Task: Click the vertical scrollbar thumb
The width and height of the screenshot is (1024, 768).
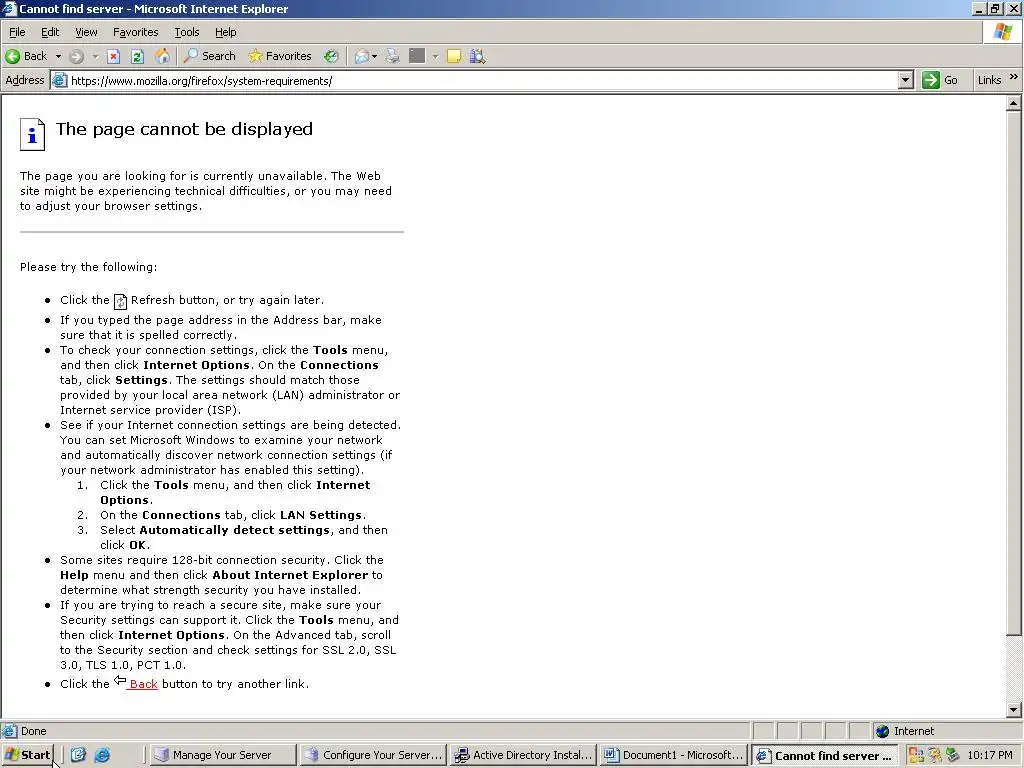Action: coord(1014,373)
